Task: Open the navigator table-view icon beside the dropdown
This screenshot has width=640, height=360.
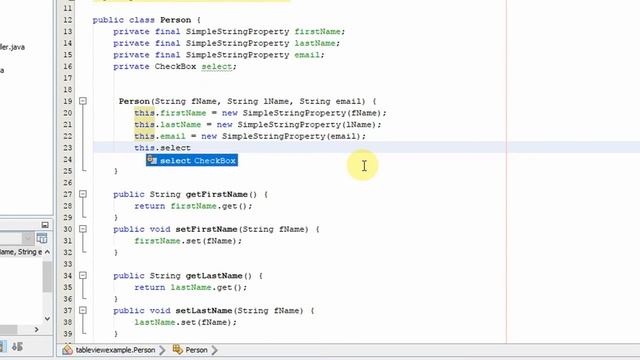Action: (x=42, y=238)
